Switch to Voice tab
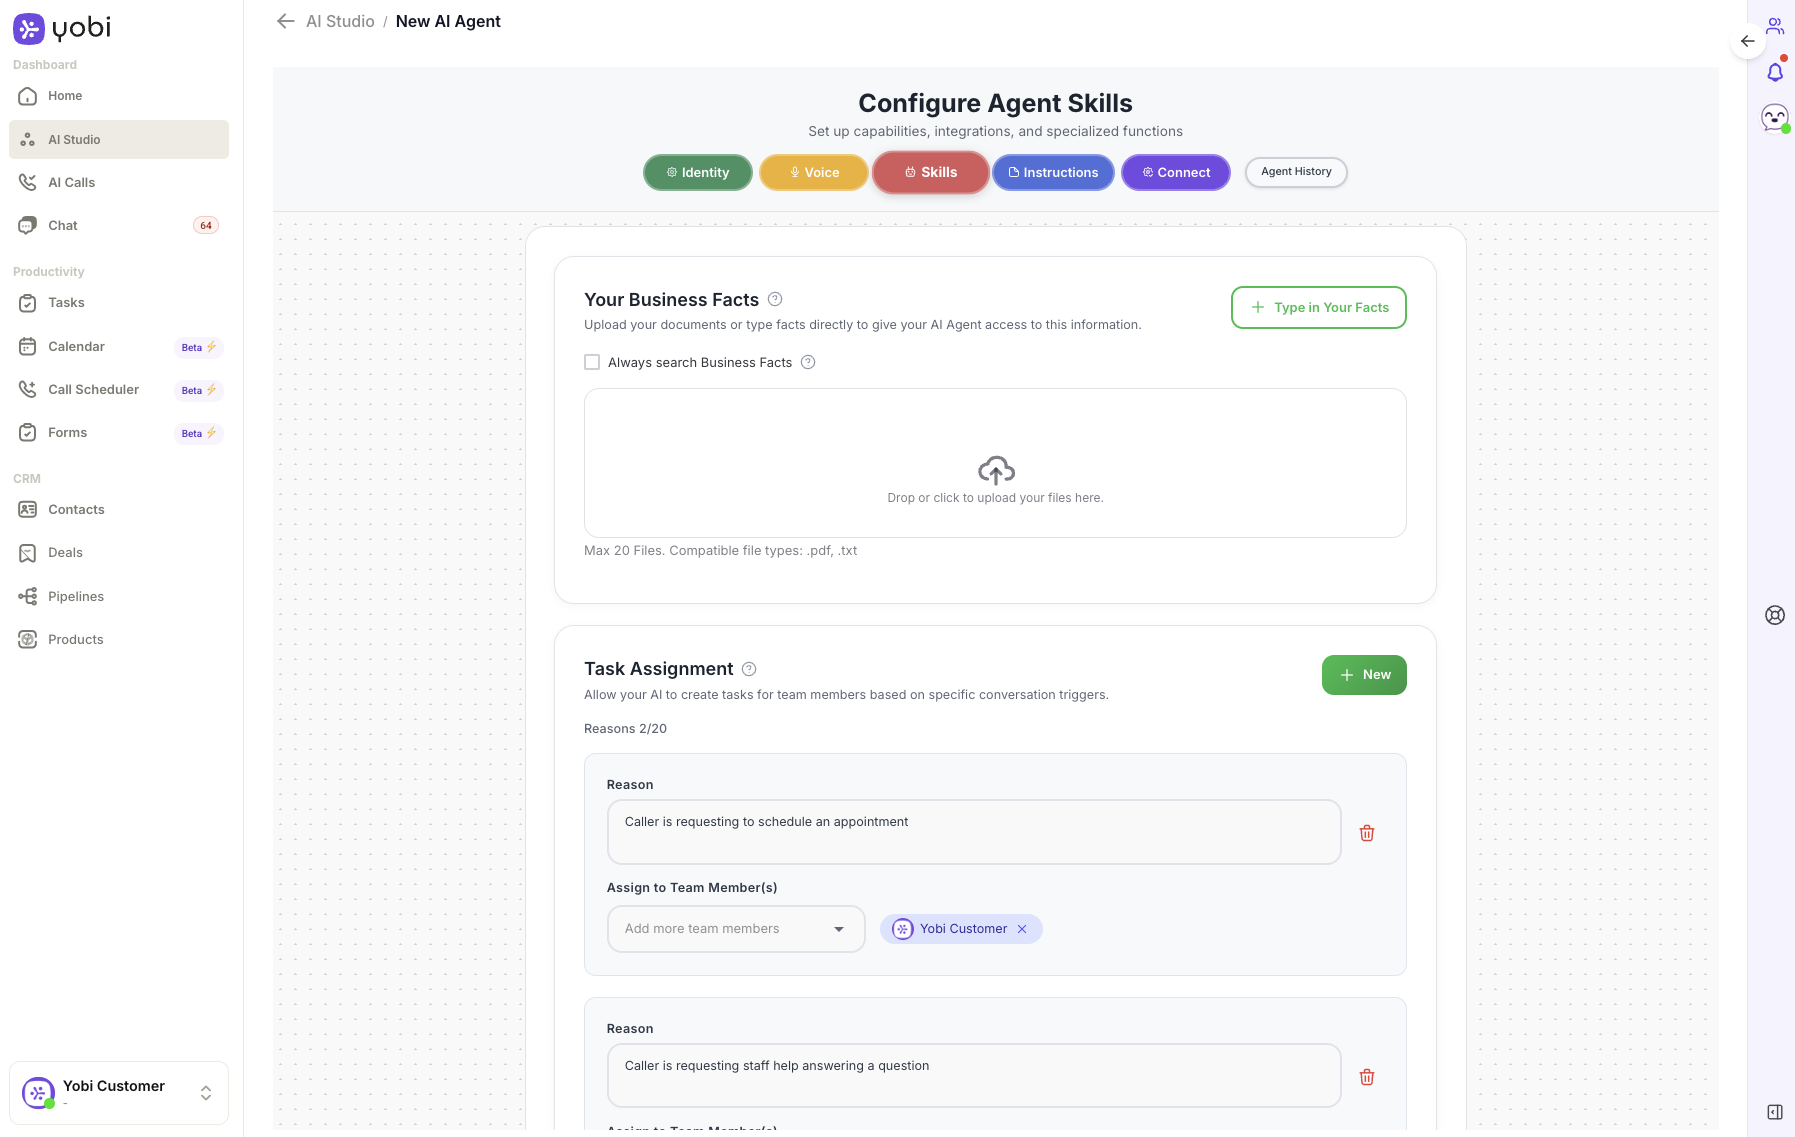 coord(814,172)
